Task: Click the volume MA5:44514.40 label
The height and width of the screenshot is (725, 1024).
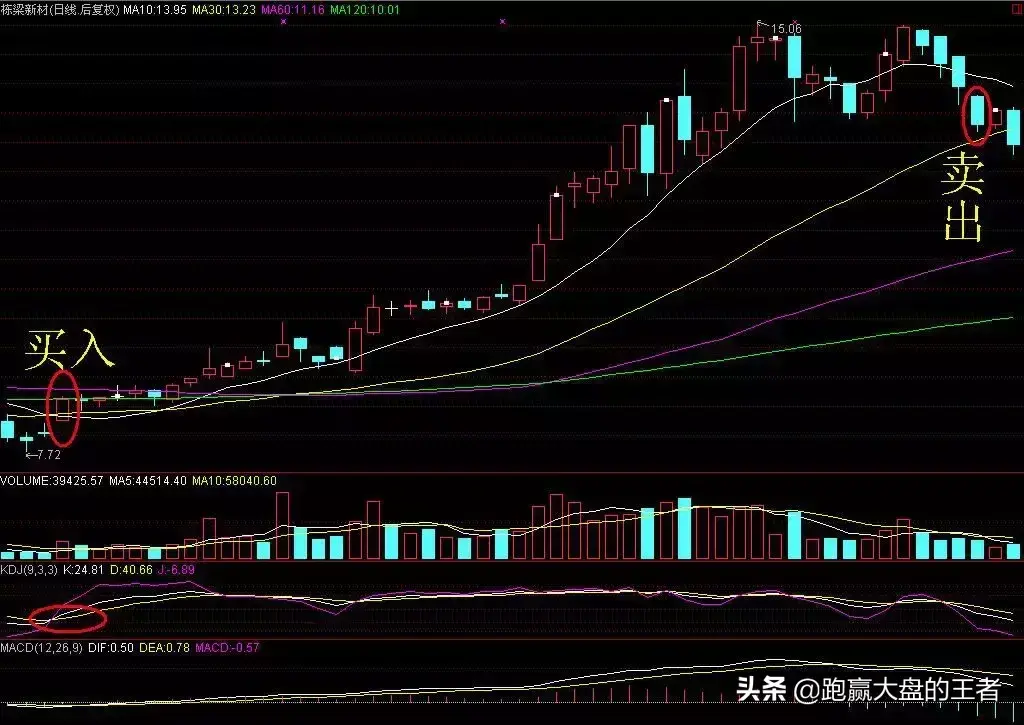Action: (148, 481)
